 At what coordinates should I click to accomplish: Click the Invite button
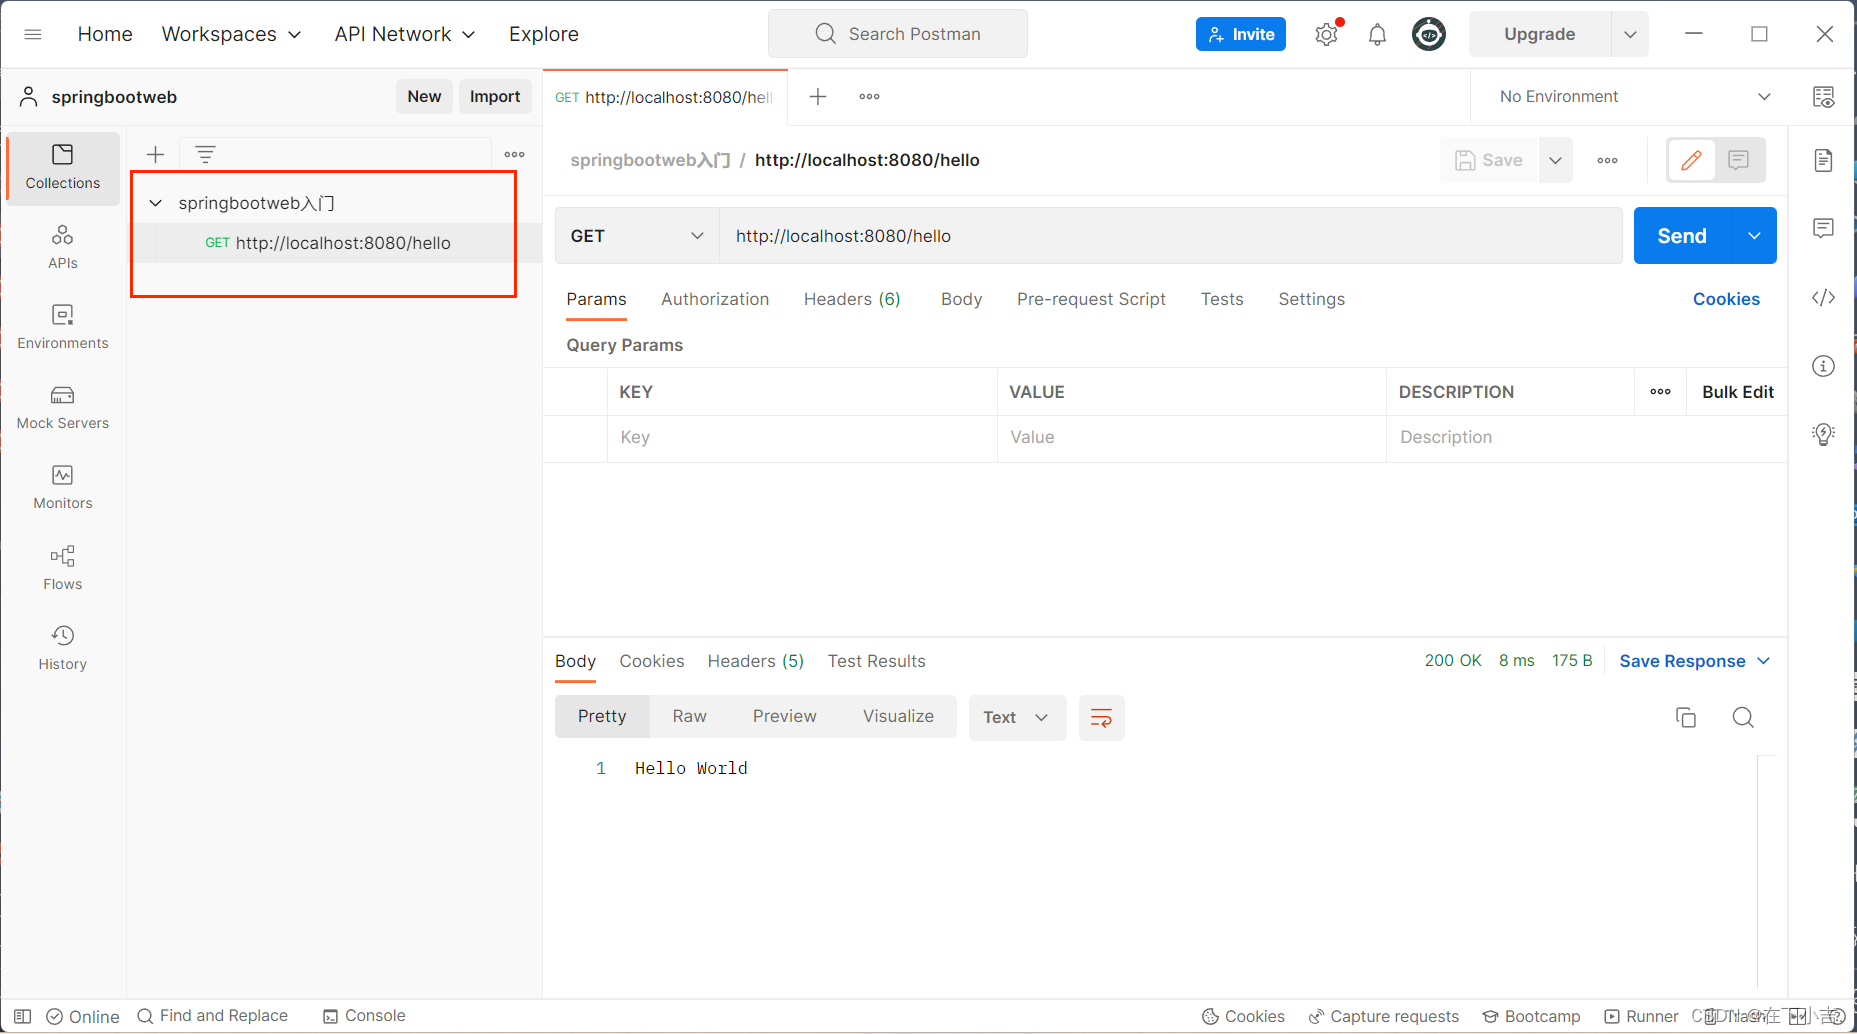coord(1241,34)
